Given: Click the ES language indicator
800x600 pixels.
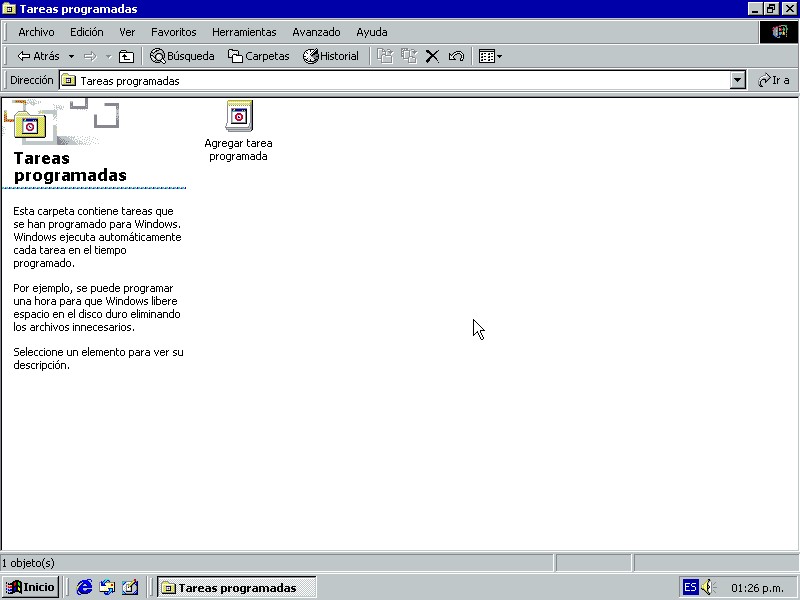Looking at the screenshot, I should 690,587.
